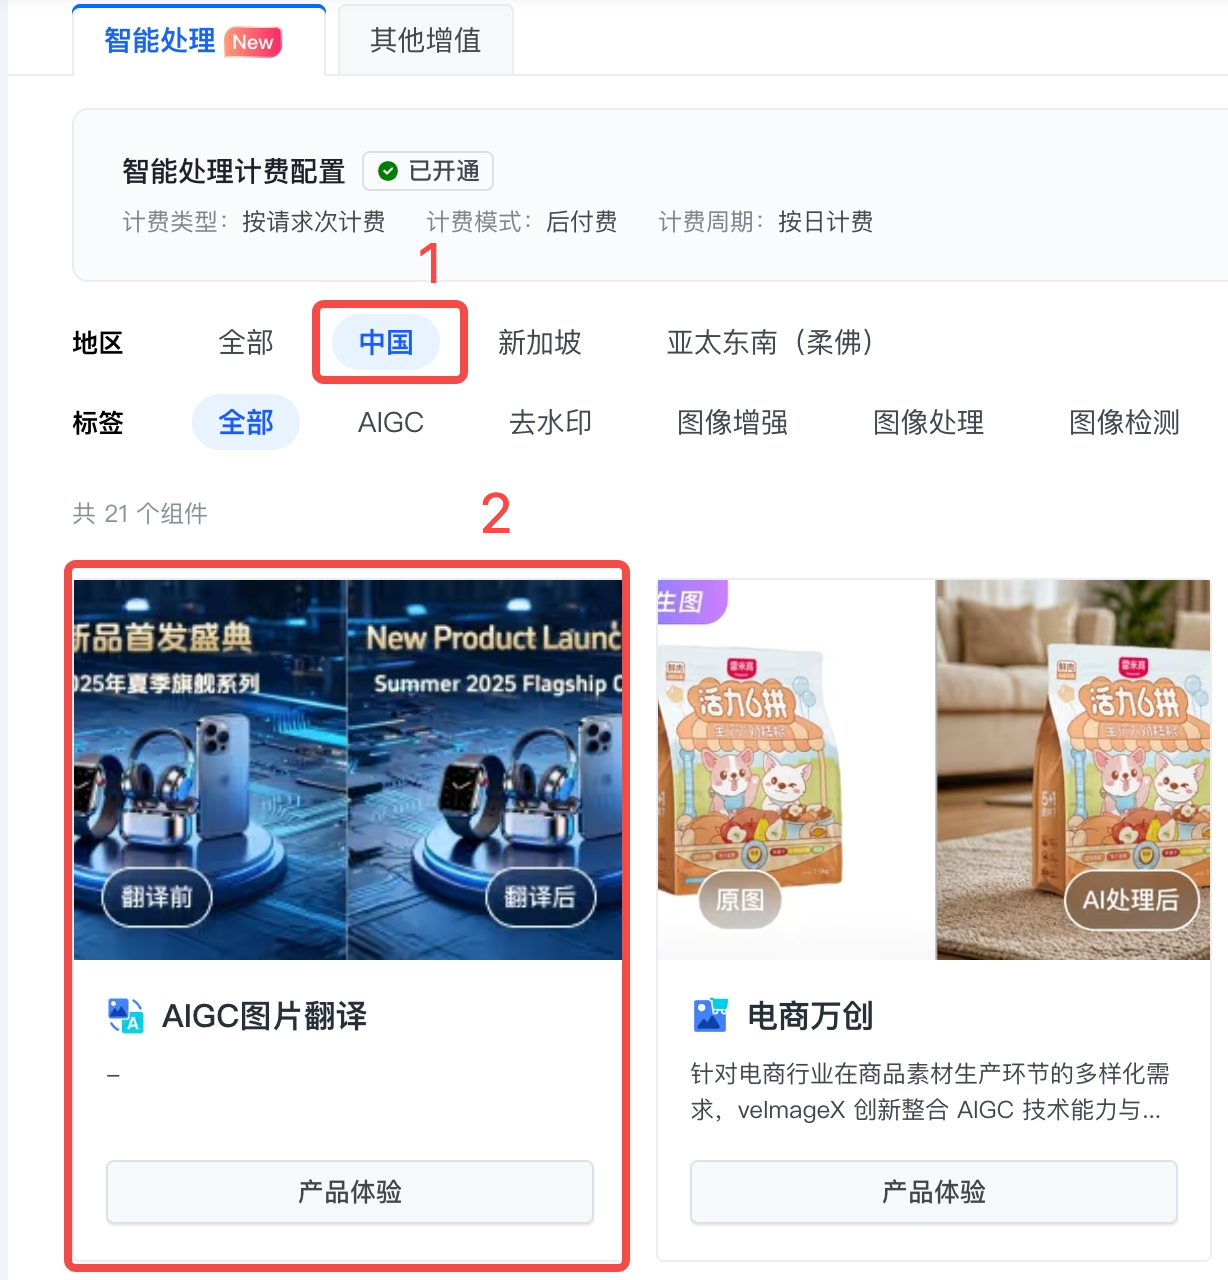Select 新加坡 region filter

click(x=540, y=342)
